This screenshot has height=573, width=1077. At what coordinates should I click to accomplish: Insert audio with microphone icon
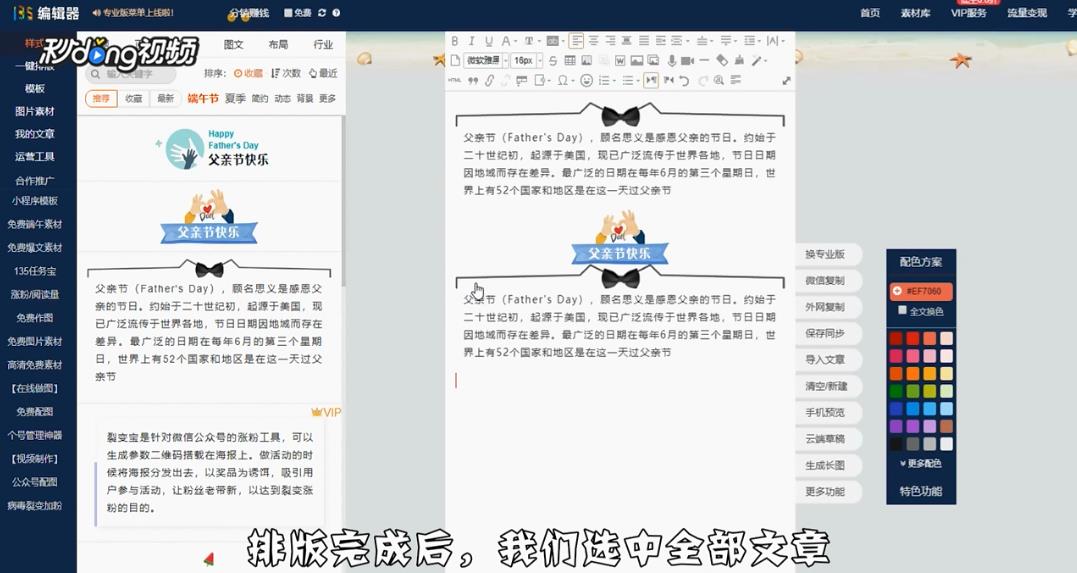[672, 60]
